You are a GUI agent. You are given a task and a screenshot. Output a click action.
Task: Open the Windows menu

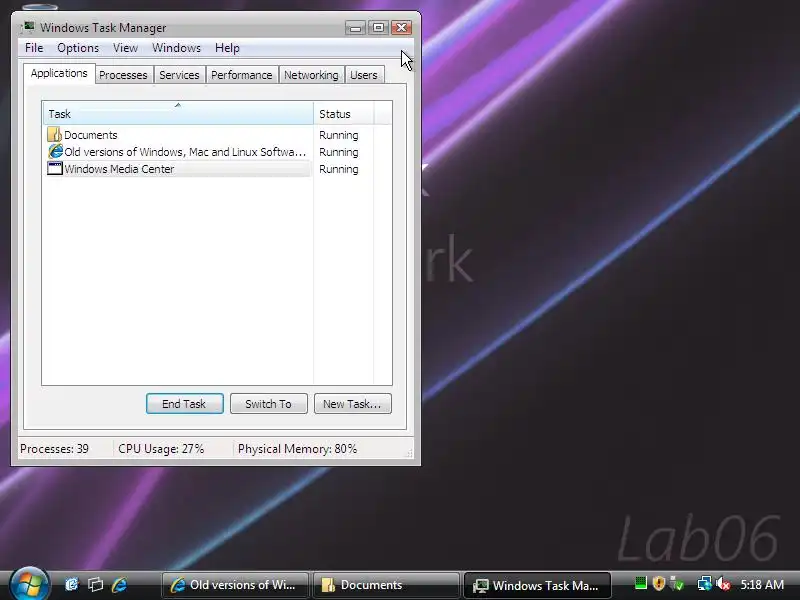[x=177, y=48]
